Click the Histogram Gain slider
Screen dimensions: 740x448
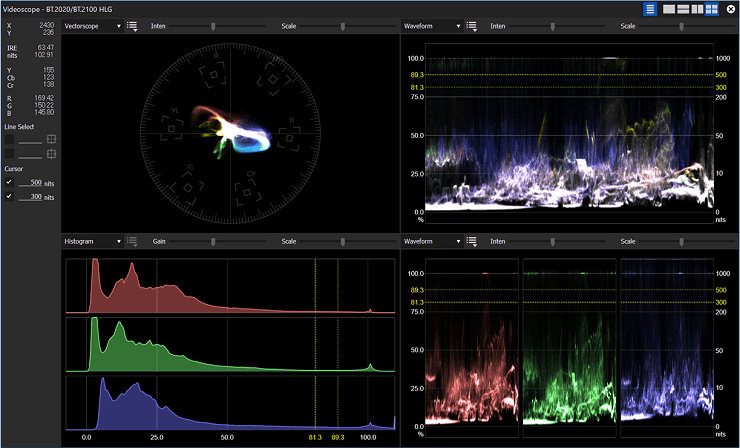point(212,242)
